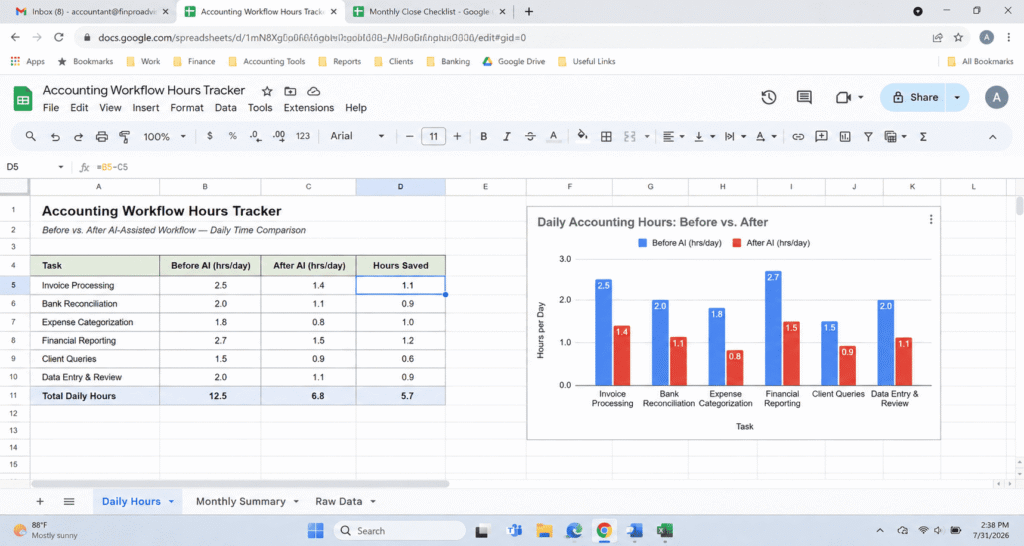Open the search menus magnifier tool

[x=31, y=136]
